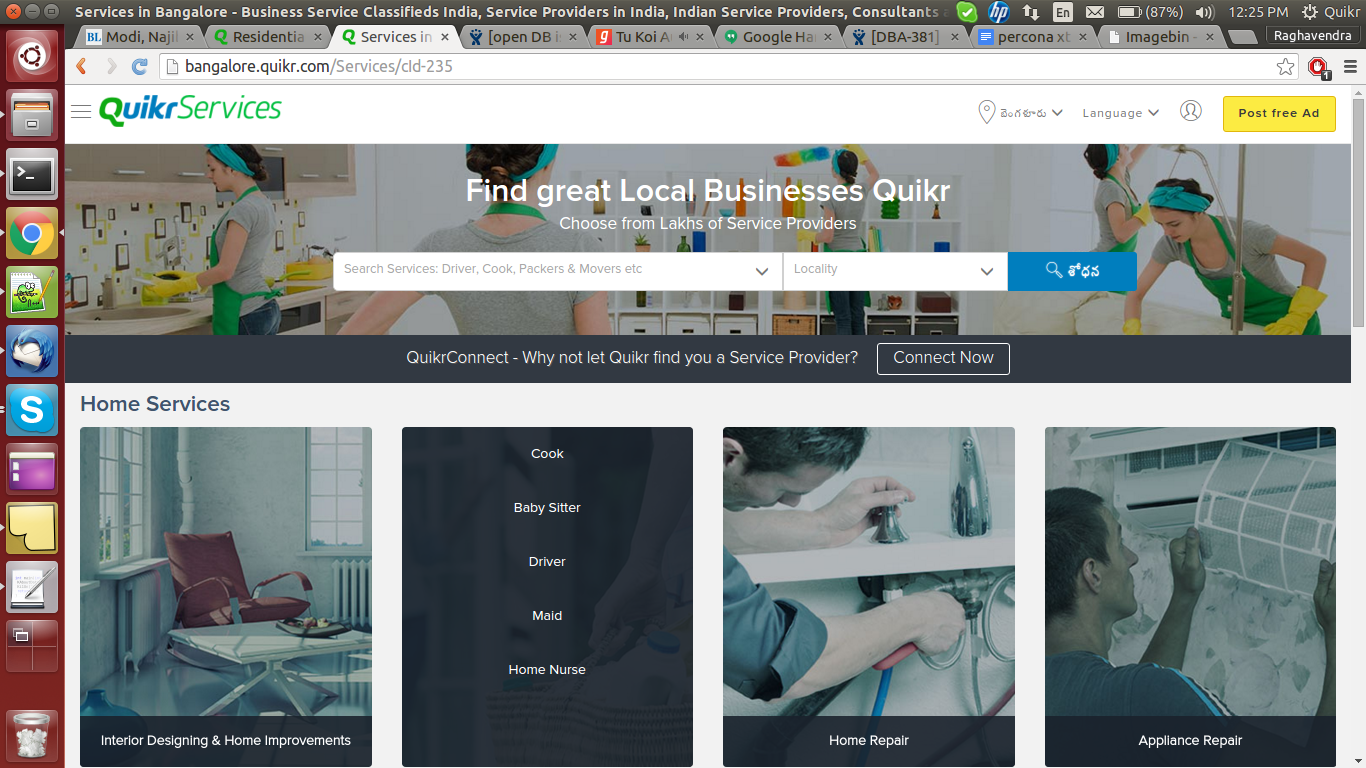Expand the Language dropdown
The height and width of the screenshot is (768, 1366).
point(1120,113)
